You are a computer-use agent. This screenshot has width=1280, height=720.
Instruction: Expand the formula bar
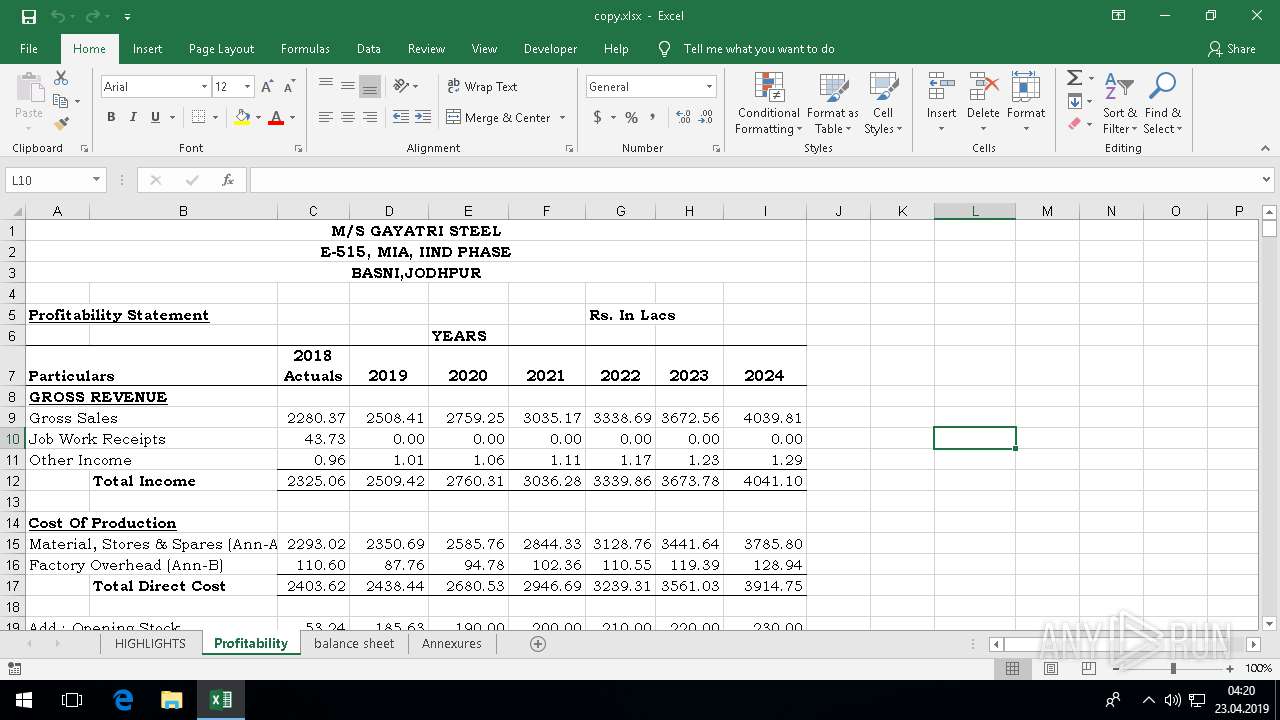[1267, 180]
